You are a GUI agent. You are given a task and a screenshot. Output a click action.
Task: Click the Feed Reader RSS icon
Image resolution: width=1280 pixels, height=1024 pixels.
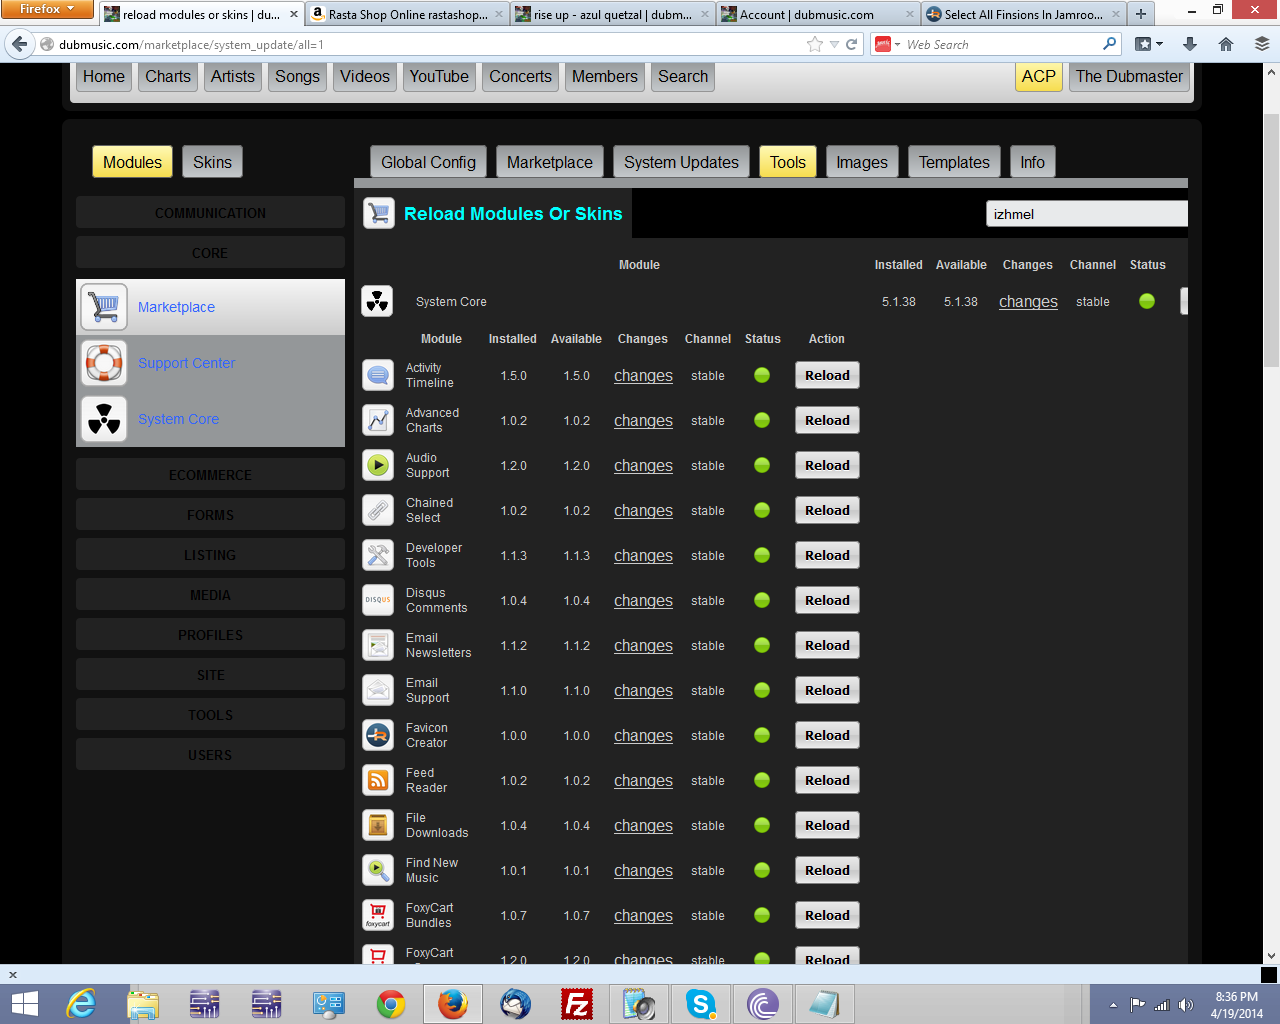(378, 780)
